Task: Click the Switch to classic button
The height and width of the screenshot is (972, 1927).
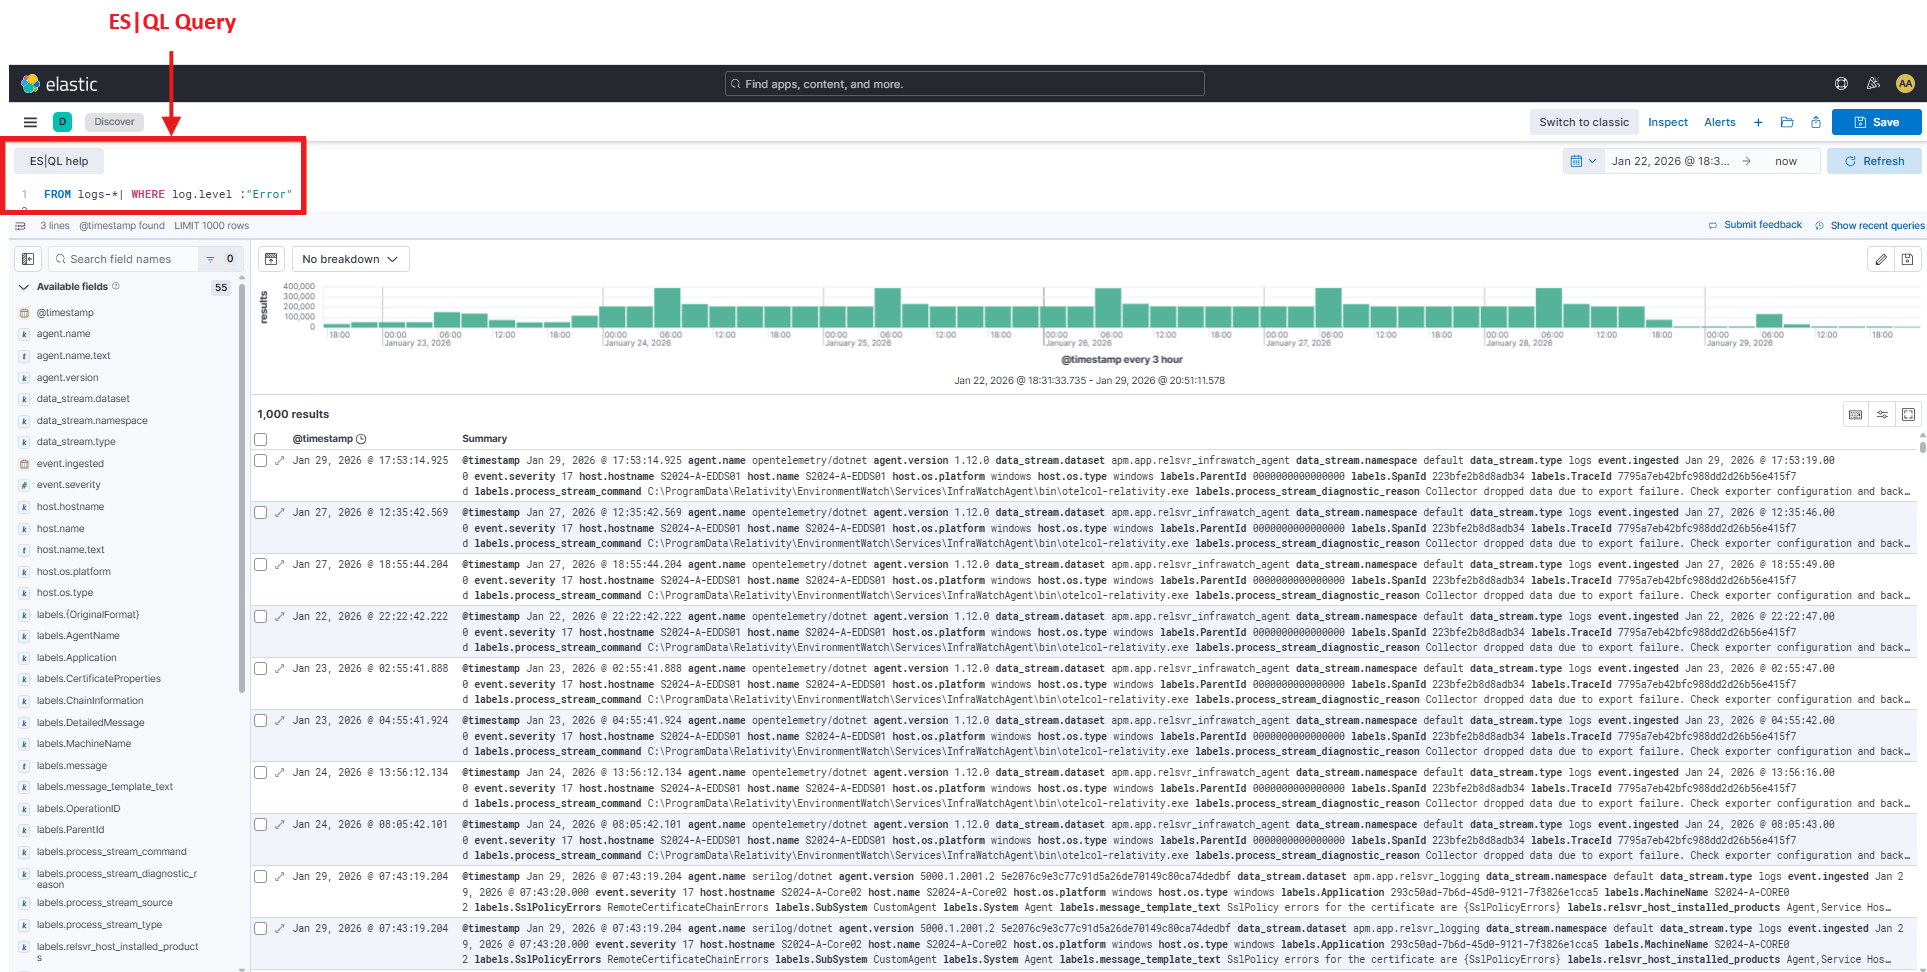Action: (1583, 122)
